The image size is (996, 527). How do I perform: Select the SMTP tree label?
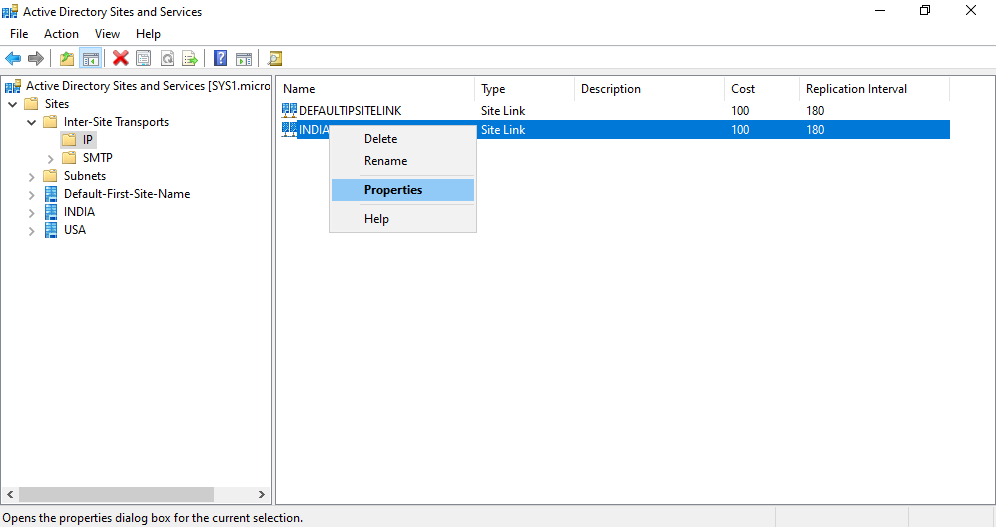[x=97, y=157]
